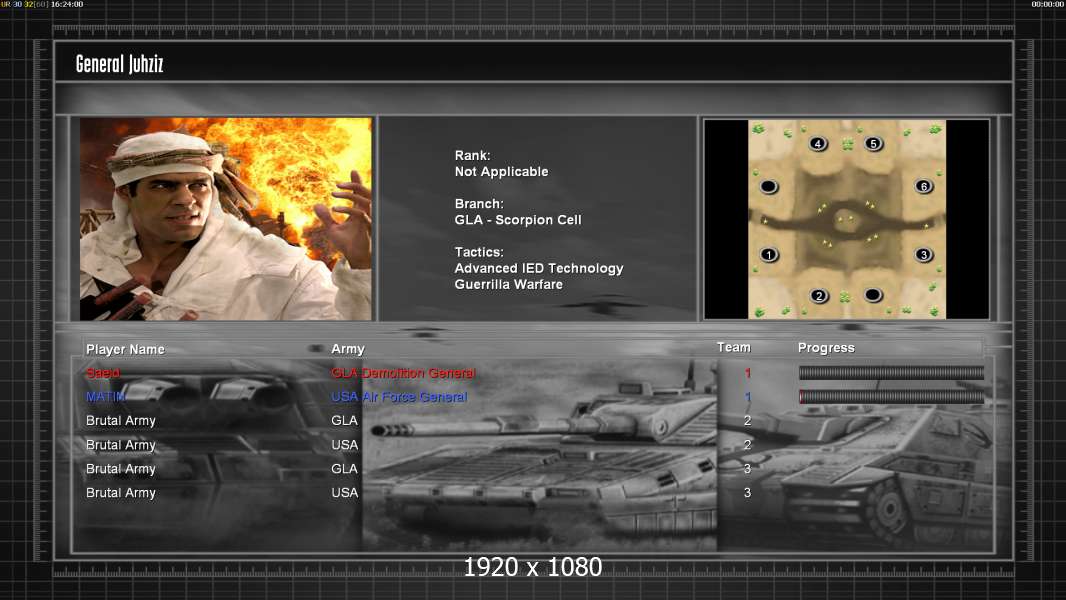
Task: Click MATIN's loading progress bar
Action: (891, 397)
